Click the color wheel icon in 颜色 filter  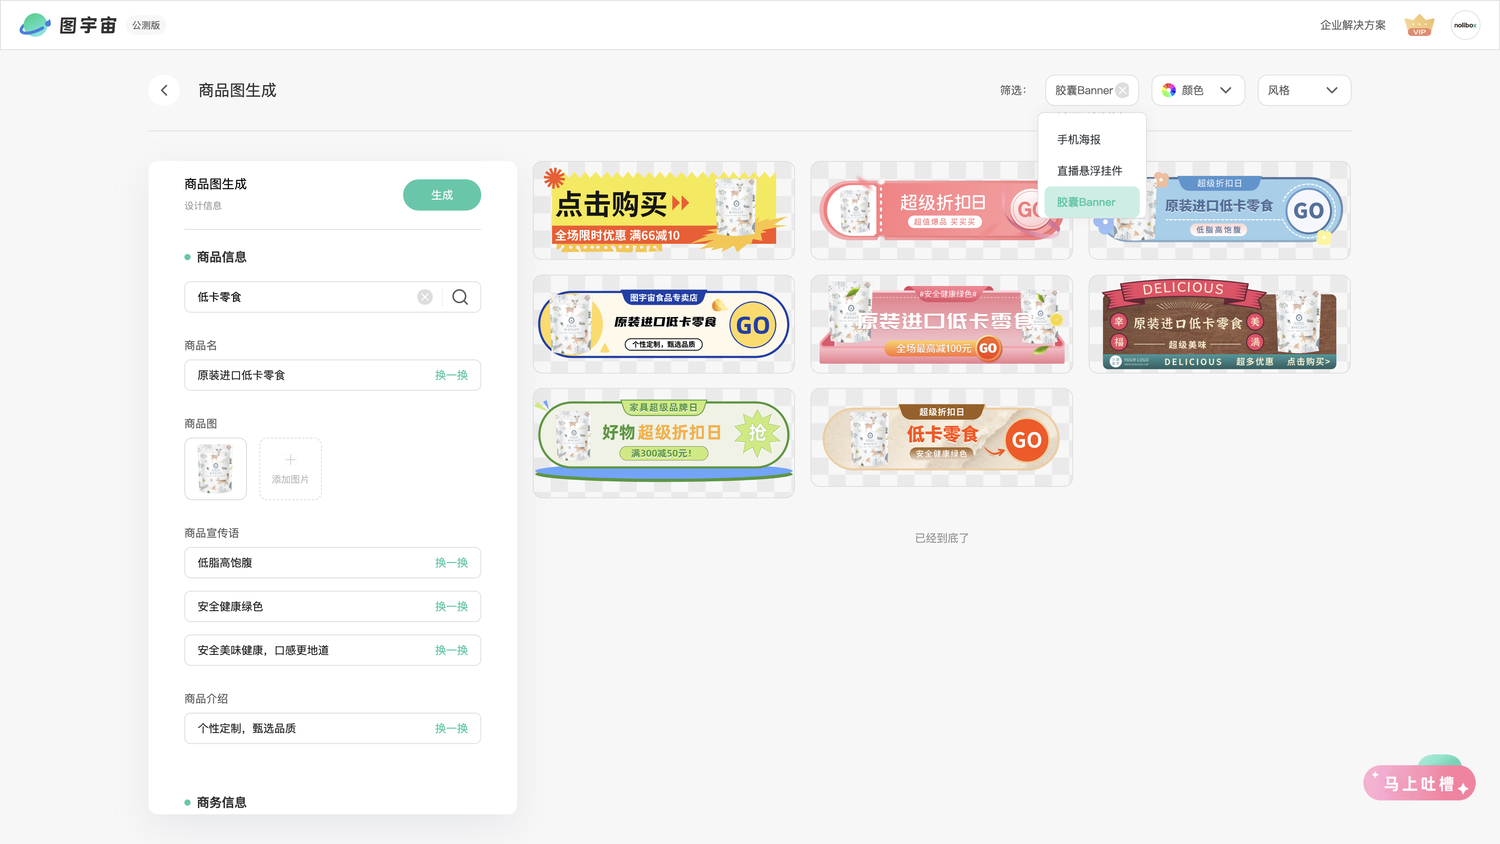coord(1169,90)
